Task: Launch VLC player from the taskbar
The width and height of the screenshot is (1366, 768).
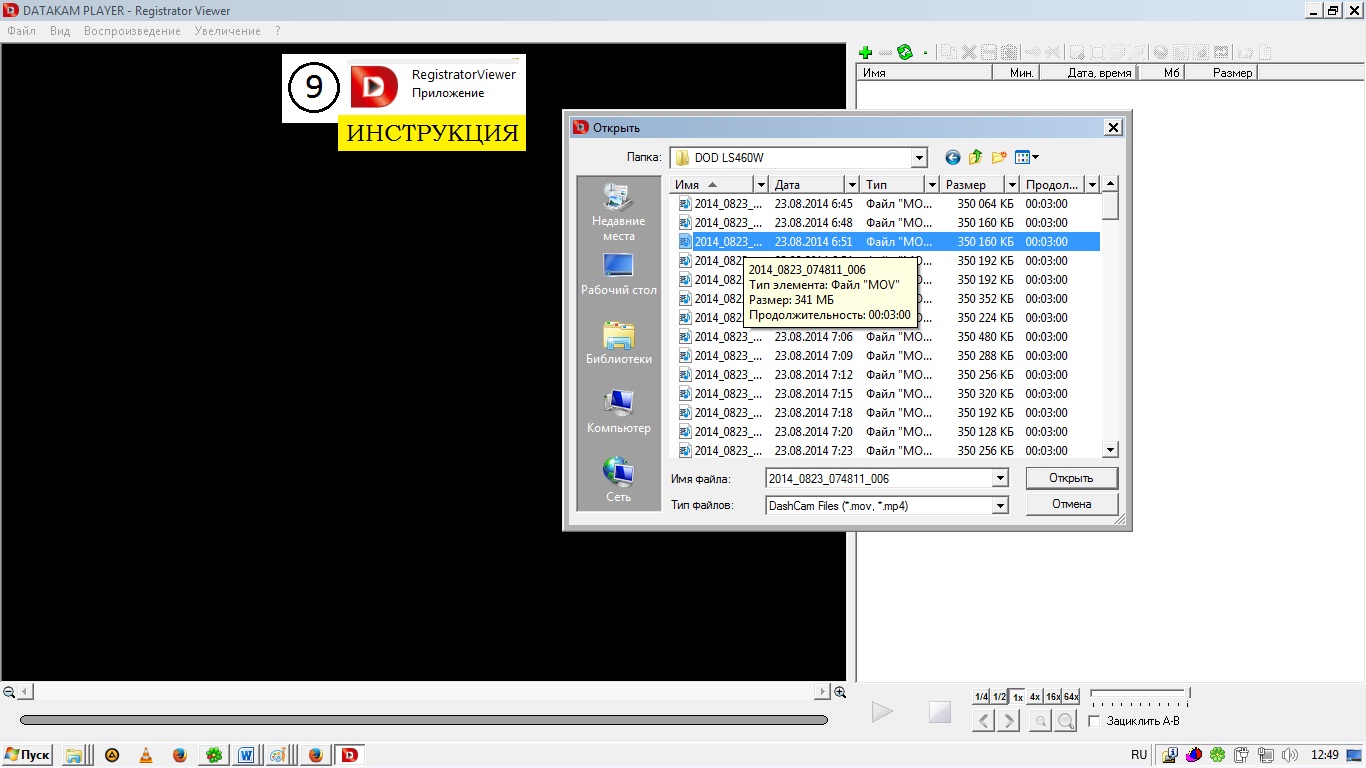Action: pyautogui.click(x=146, y=755)
